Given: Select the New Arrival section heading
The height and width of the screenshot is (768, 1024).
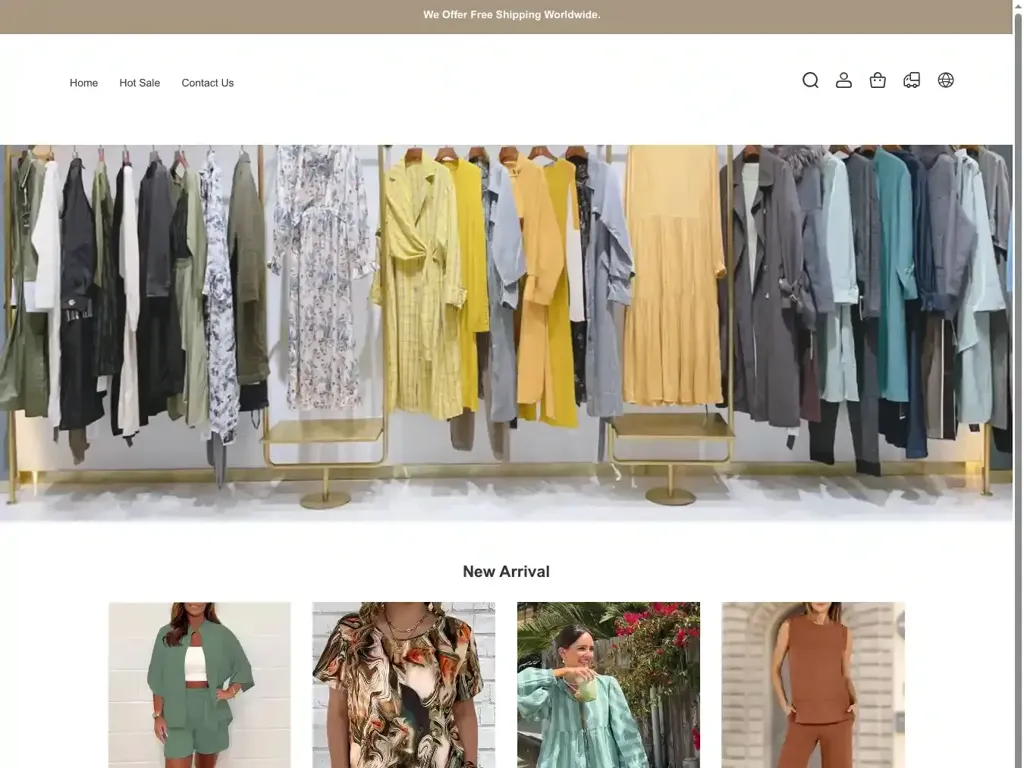Looking at the screenshot, I should [x=506, y=572].
